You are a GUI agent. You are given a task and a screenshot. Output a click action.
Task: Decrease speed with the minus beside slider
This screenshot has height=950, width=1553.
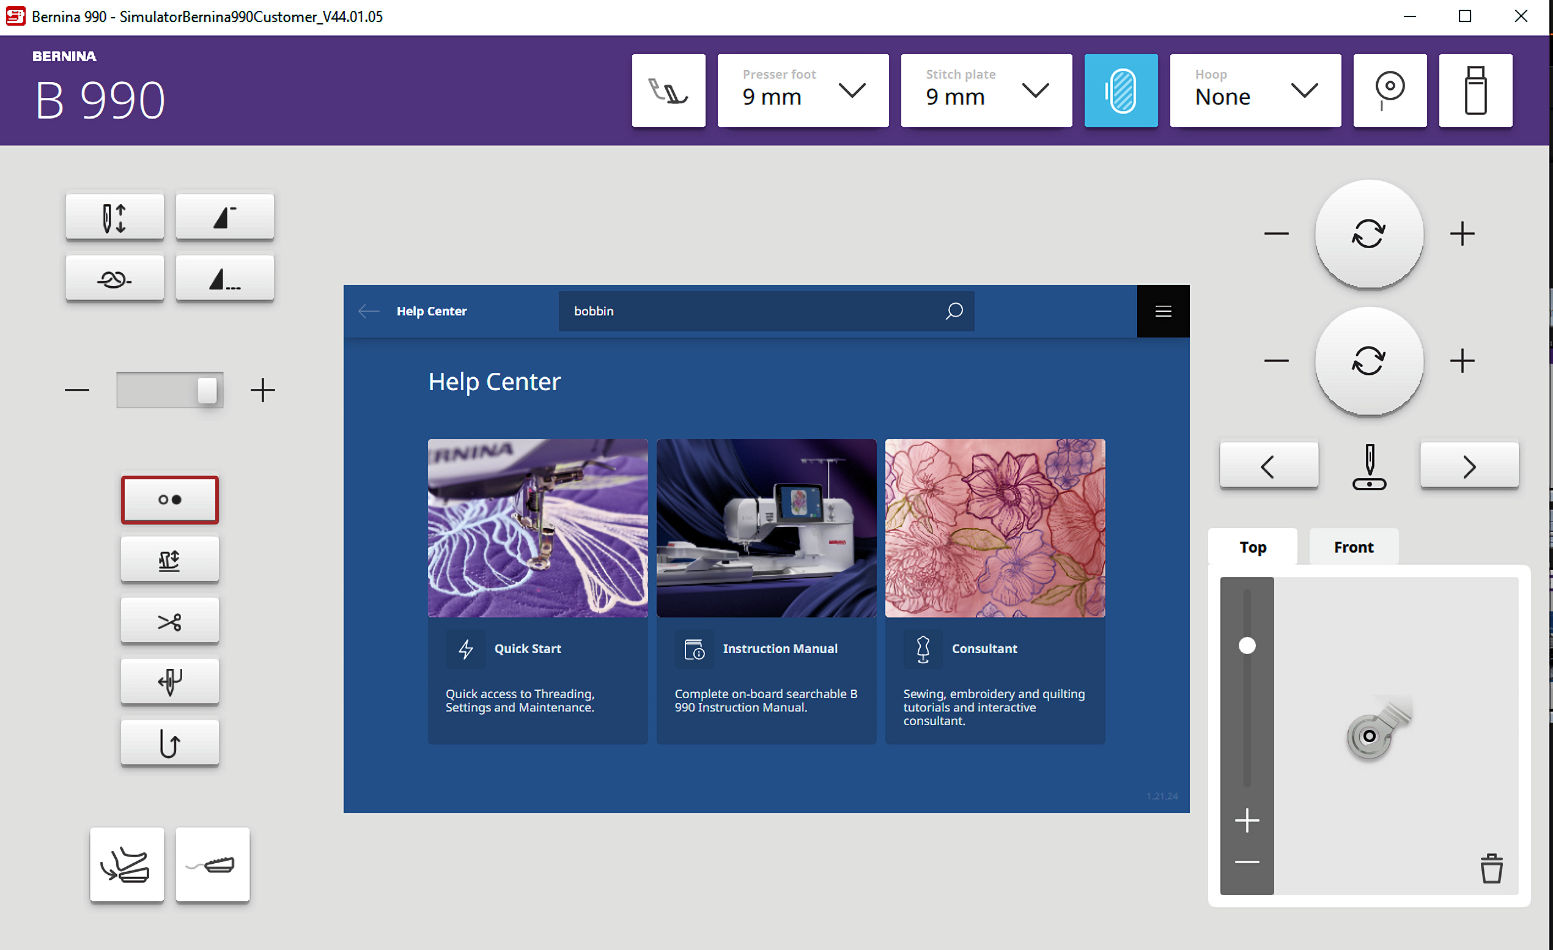click(77, 390)
